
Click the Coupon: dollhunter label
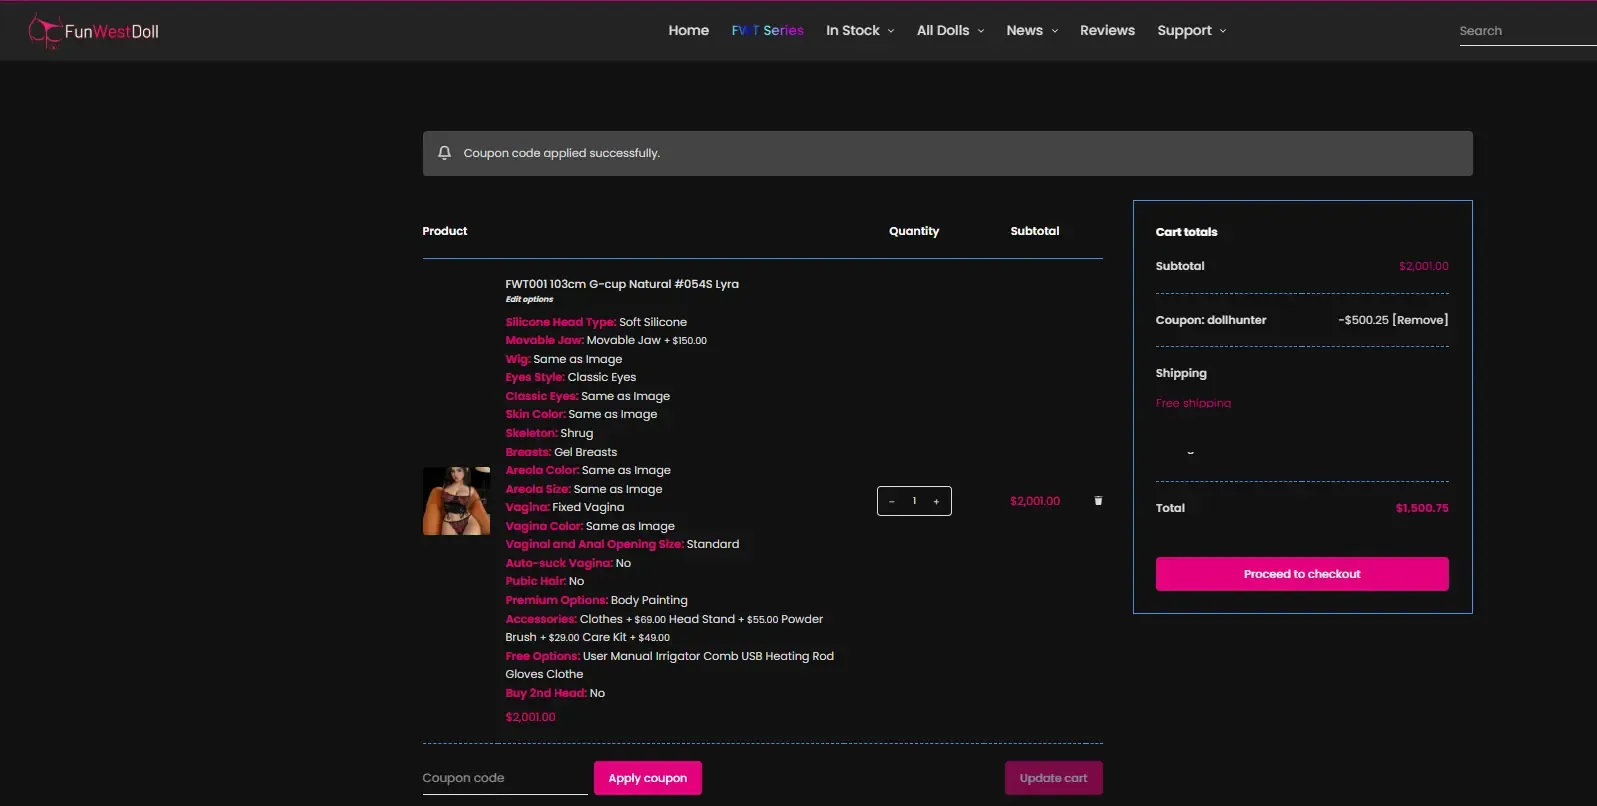(1211, 320)
